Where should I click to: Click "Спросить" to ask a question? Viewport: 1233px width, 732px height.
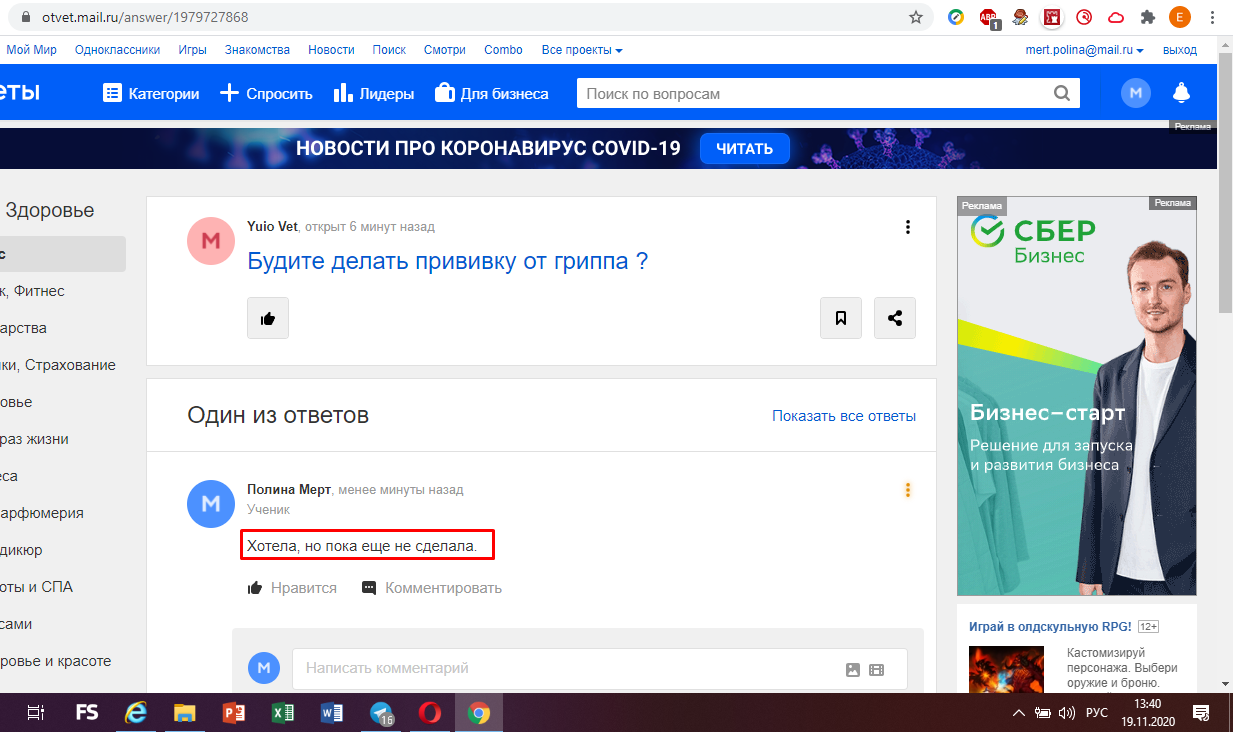[x=266, y=94]
